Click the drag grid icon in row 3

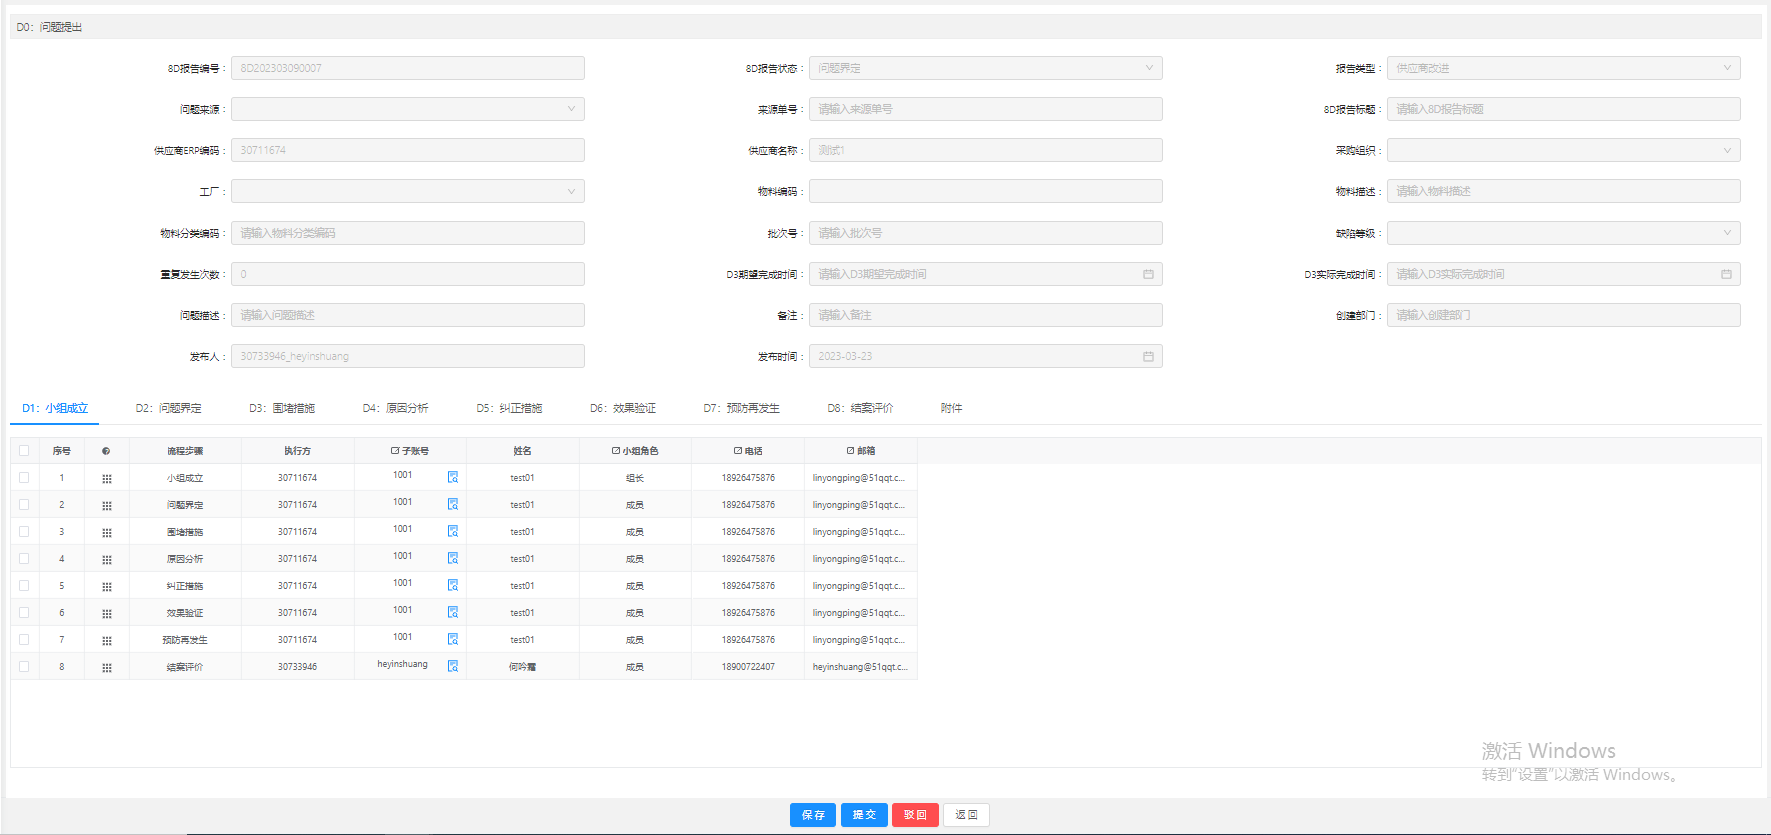click(107, 532)
